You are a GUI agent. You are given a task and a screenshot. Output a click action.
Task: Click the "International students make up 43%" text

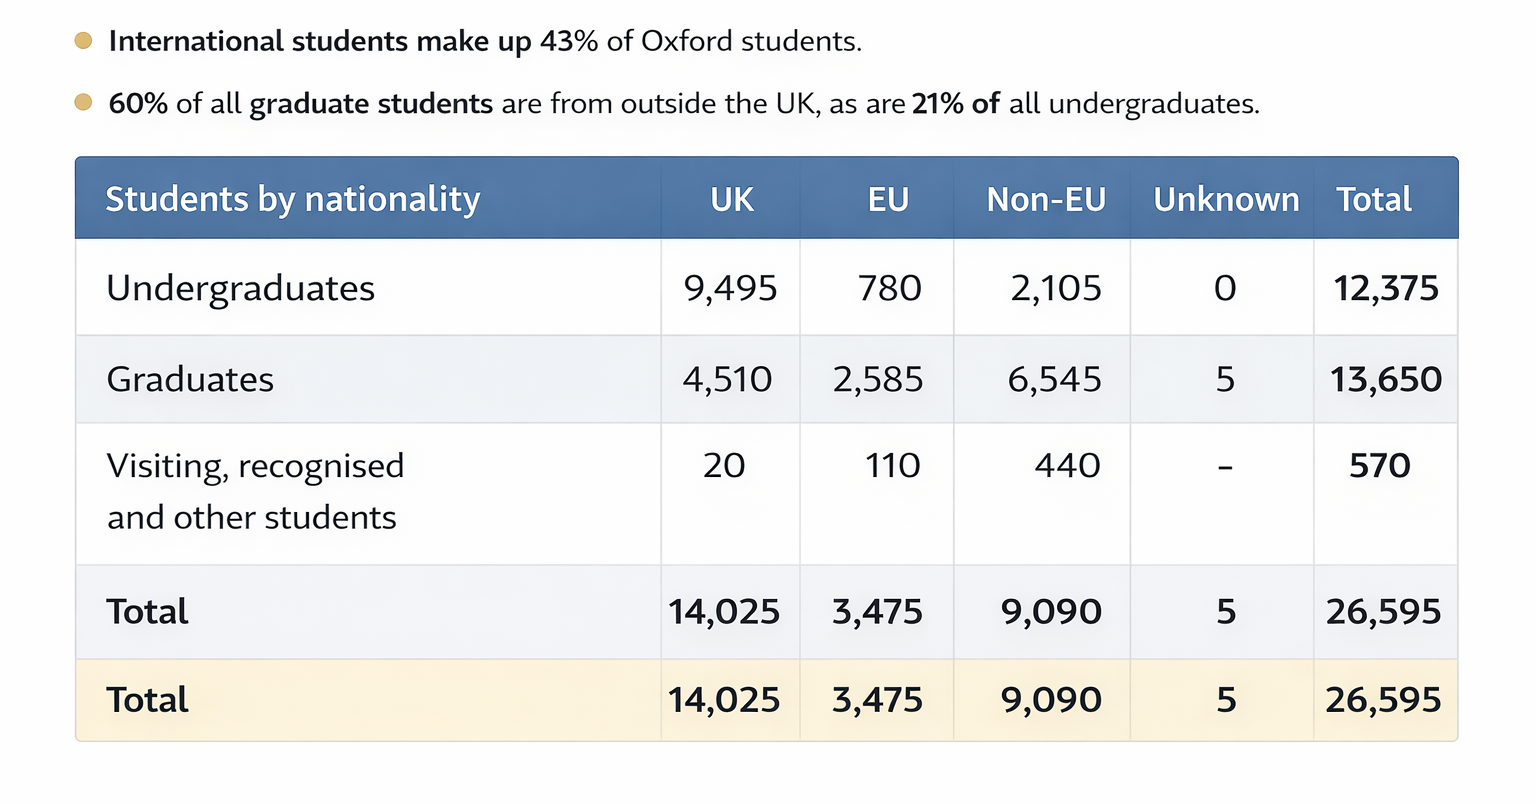484,41
